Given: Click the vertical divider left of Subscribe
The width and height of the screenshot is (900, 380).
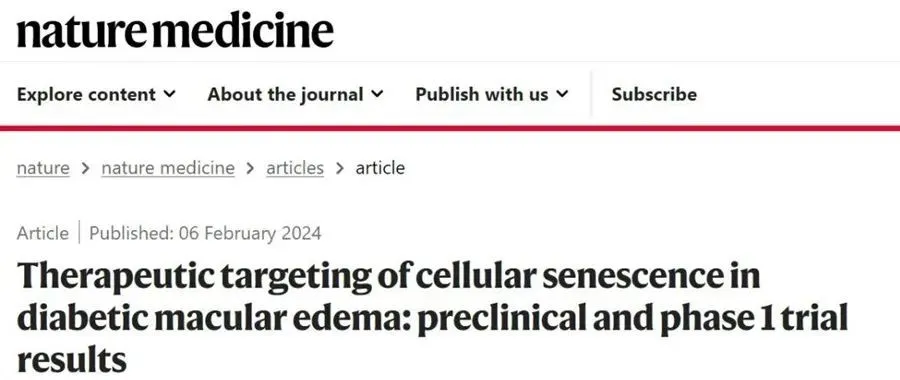Looking at the screenshot, I should click(x=591, y=94).
